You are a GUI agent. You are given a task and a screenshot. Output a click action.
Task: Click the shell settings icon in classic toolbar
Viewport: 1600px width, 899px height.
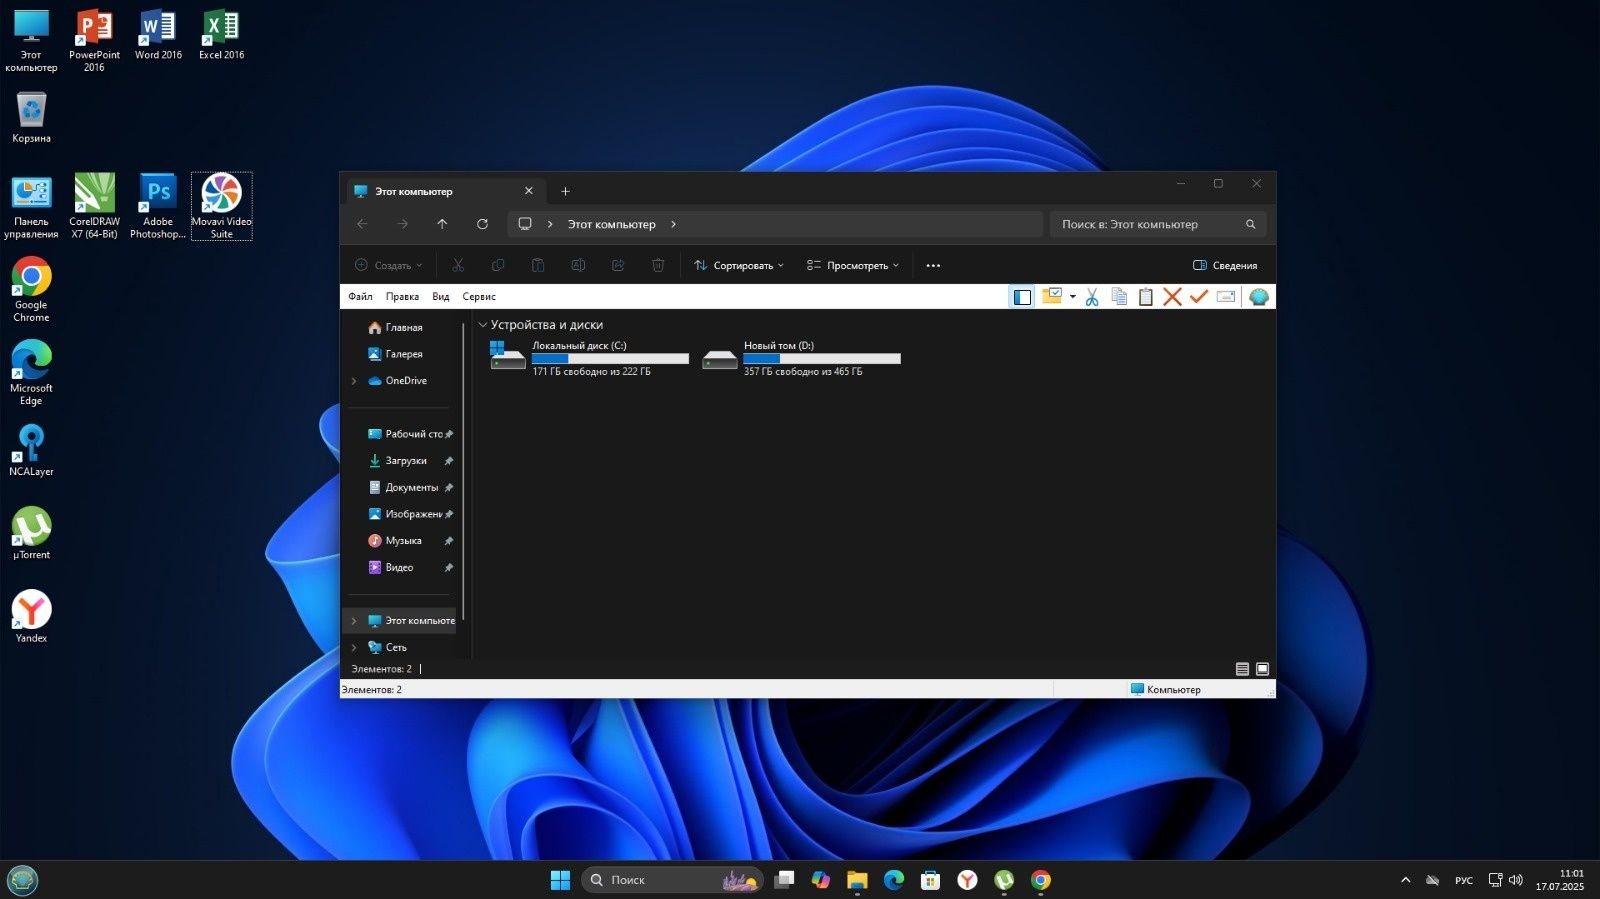click(1259, 297)
